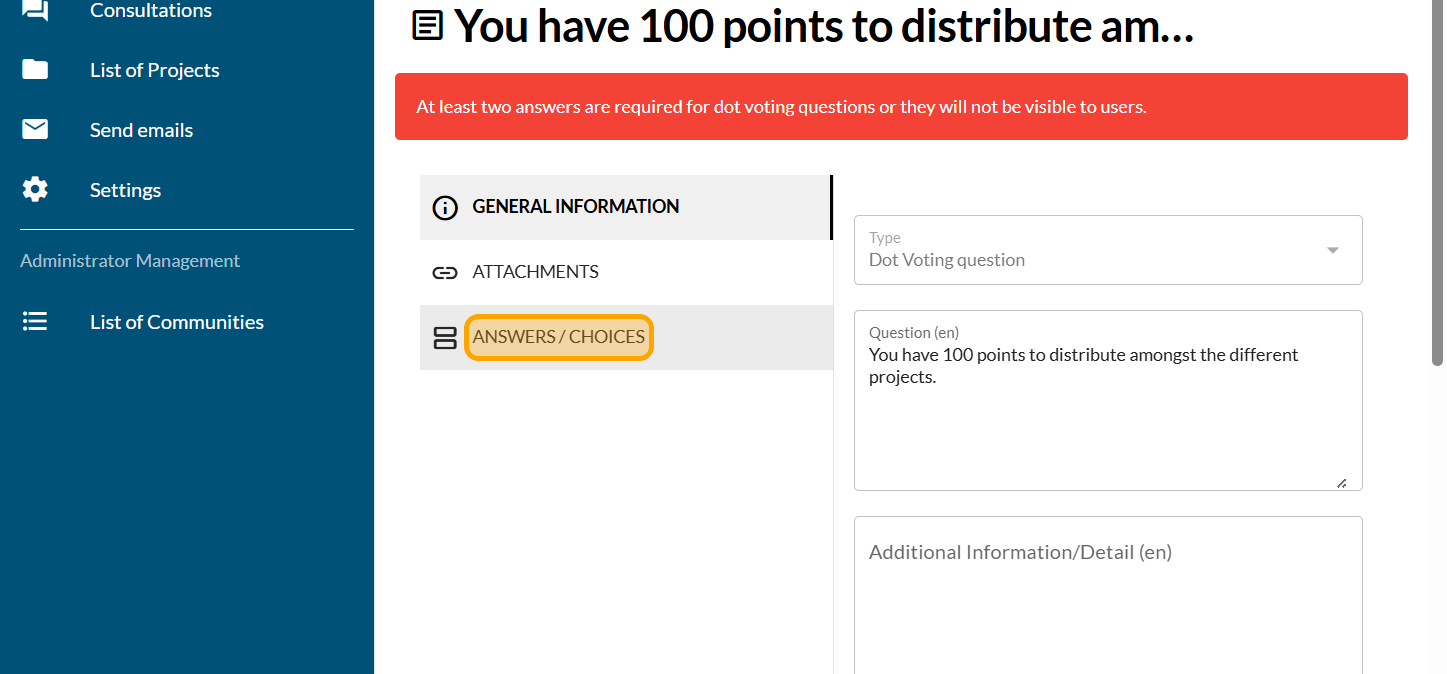Viewport: 1447px width, 674px height.
Task: Click into the Question (en) text area
Action: pos(1107,420)
